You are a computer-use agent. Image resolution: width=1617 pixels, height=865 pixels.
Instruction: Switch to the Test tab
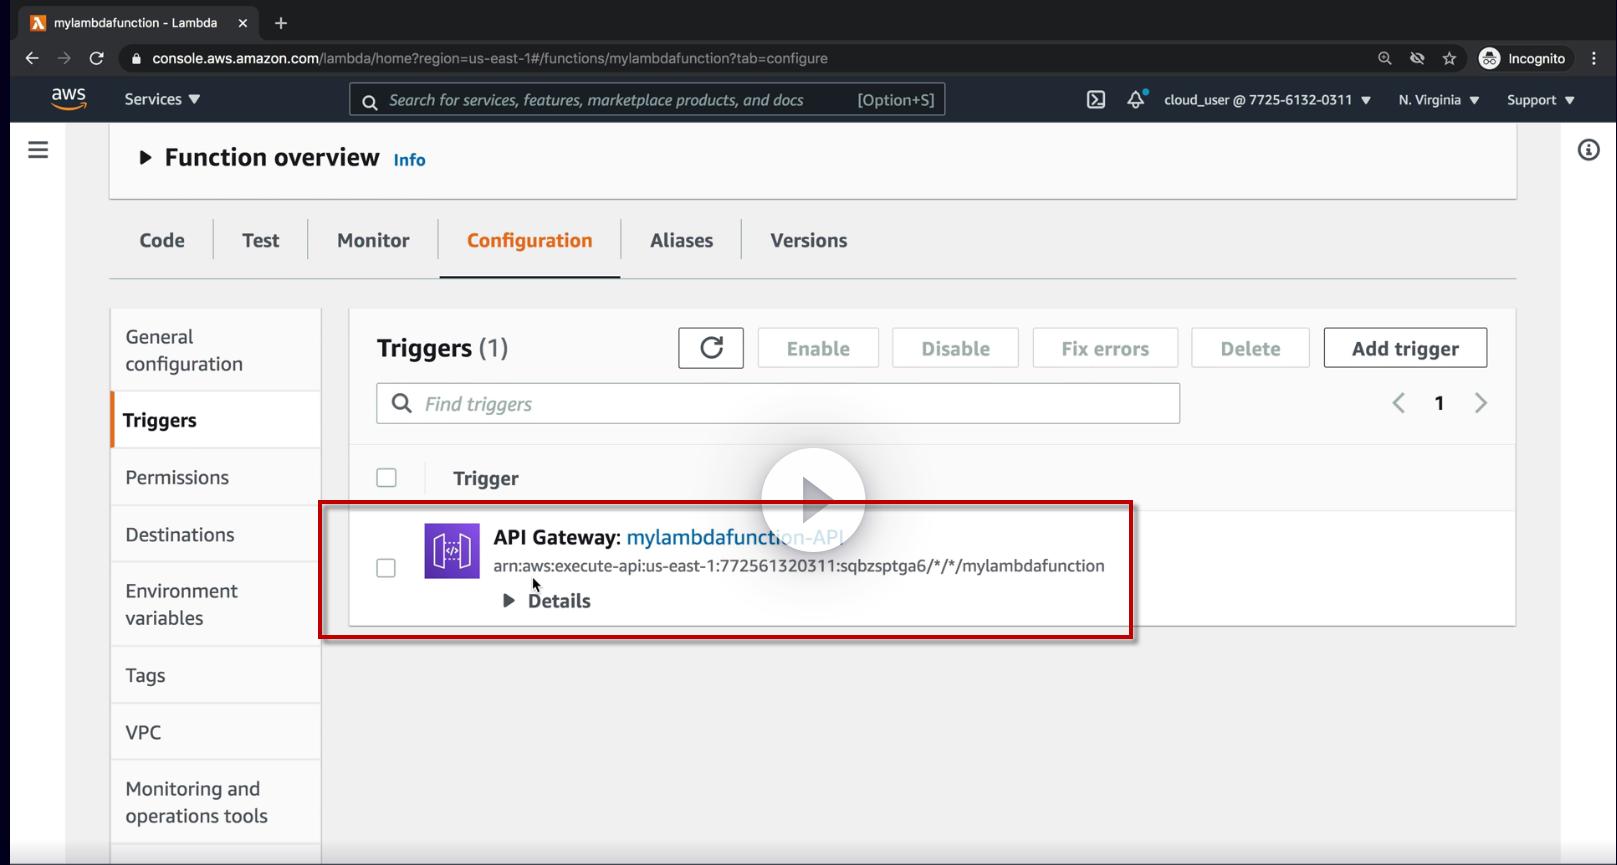point(261,240)
